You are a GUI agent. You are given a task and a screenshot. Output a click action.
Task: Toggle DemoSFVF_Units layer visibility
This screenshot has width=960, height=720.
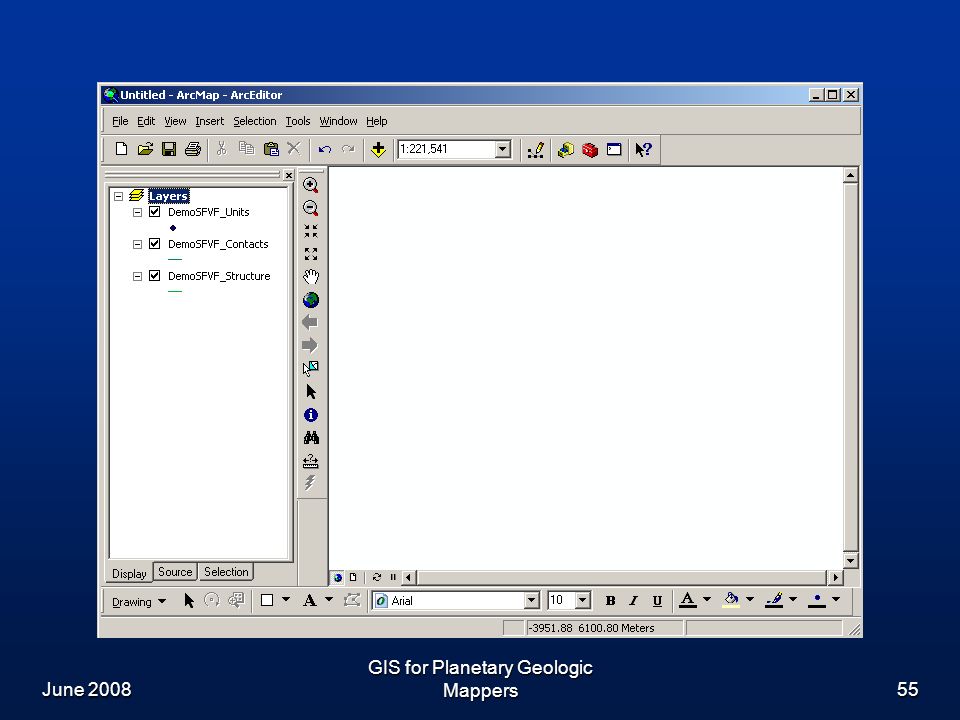coord(155,212)
